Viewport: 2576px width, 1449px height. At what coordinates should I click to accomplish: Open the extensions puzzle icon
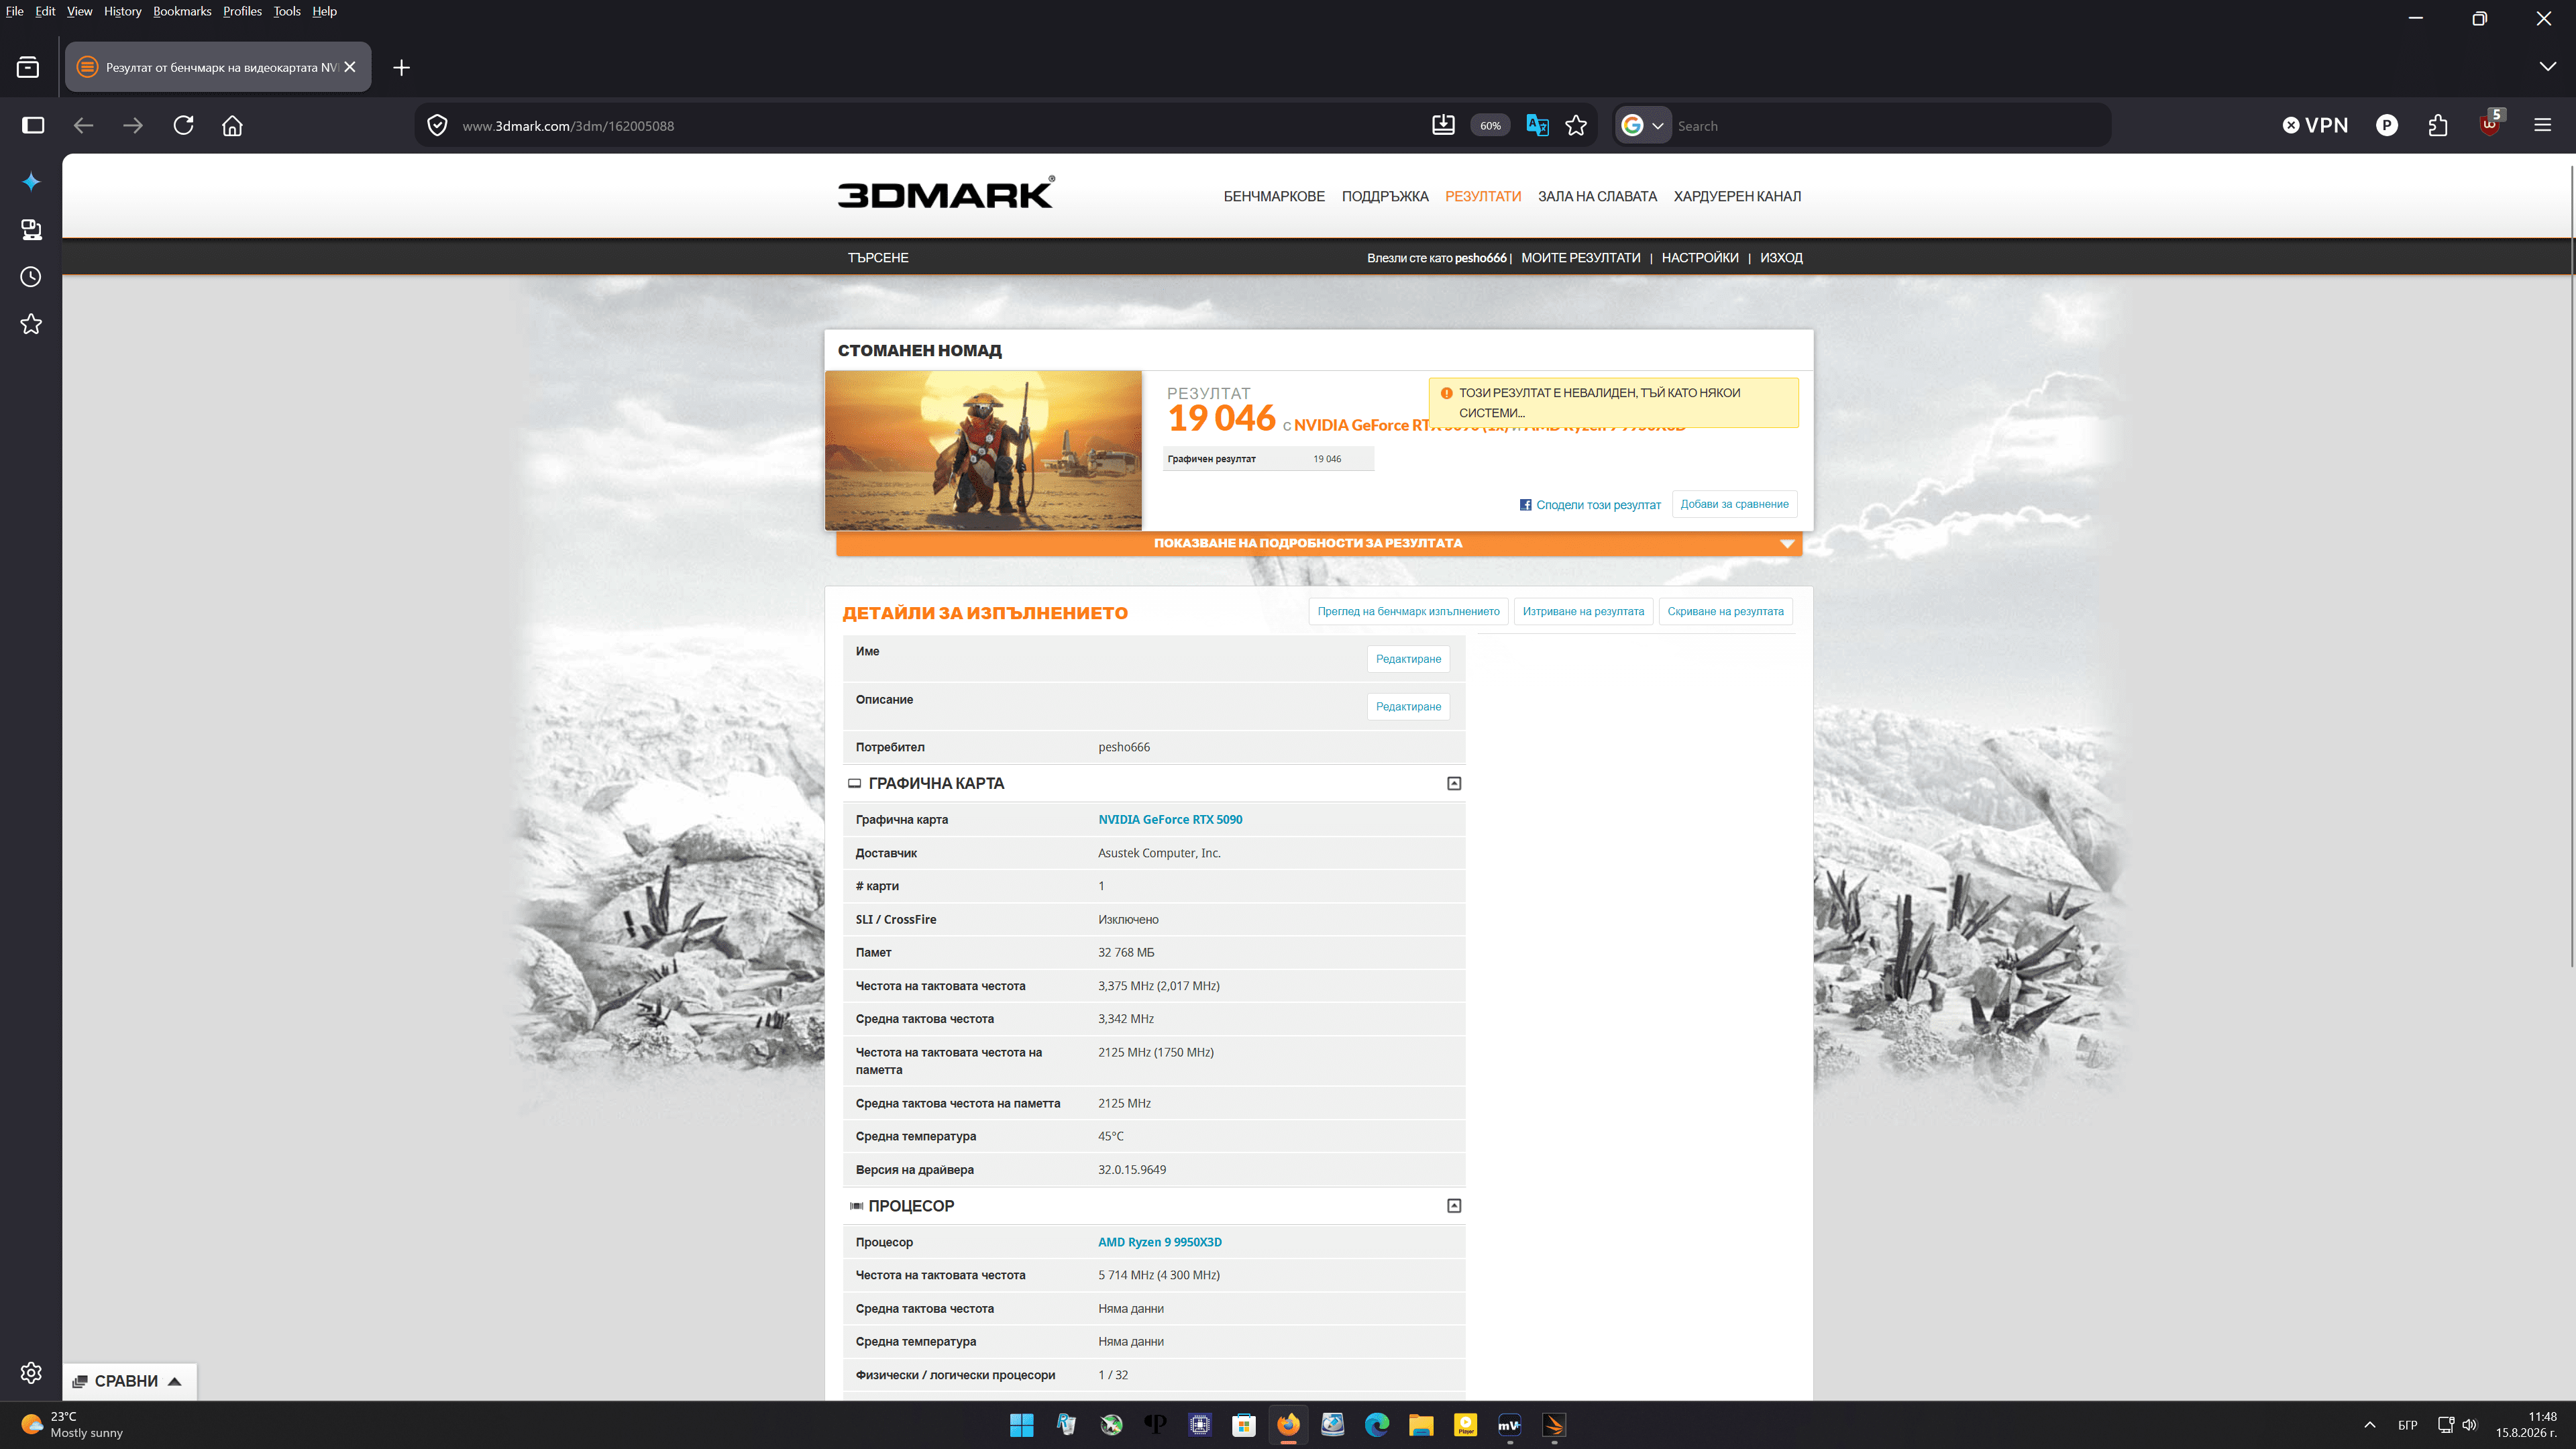(2438, 125)
